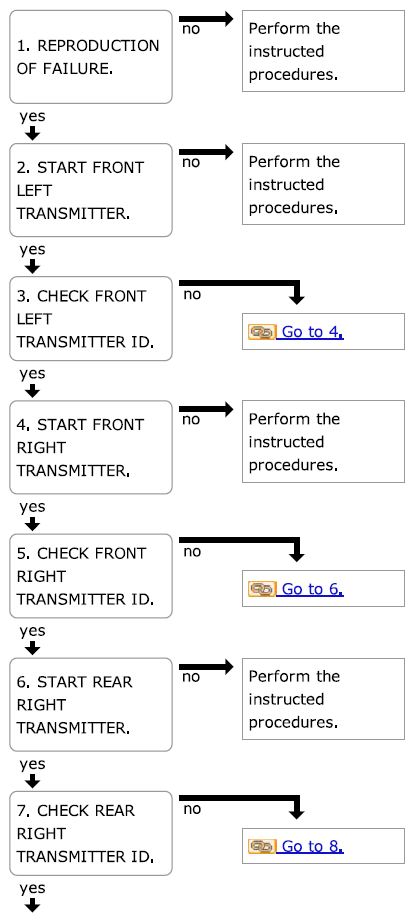Image resolution: width=414 pixels, height=922 pixels.
Task: Click the instructed procedures box beside step 2
Action: pos(323,184)
